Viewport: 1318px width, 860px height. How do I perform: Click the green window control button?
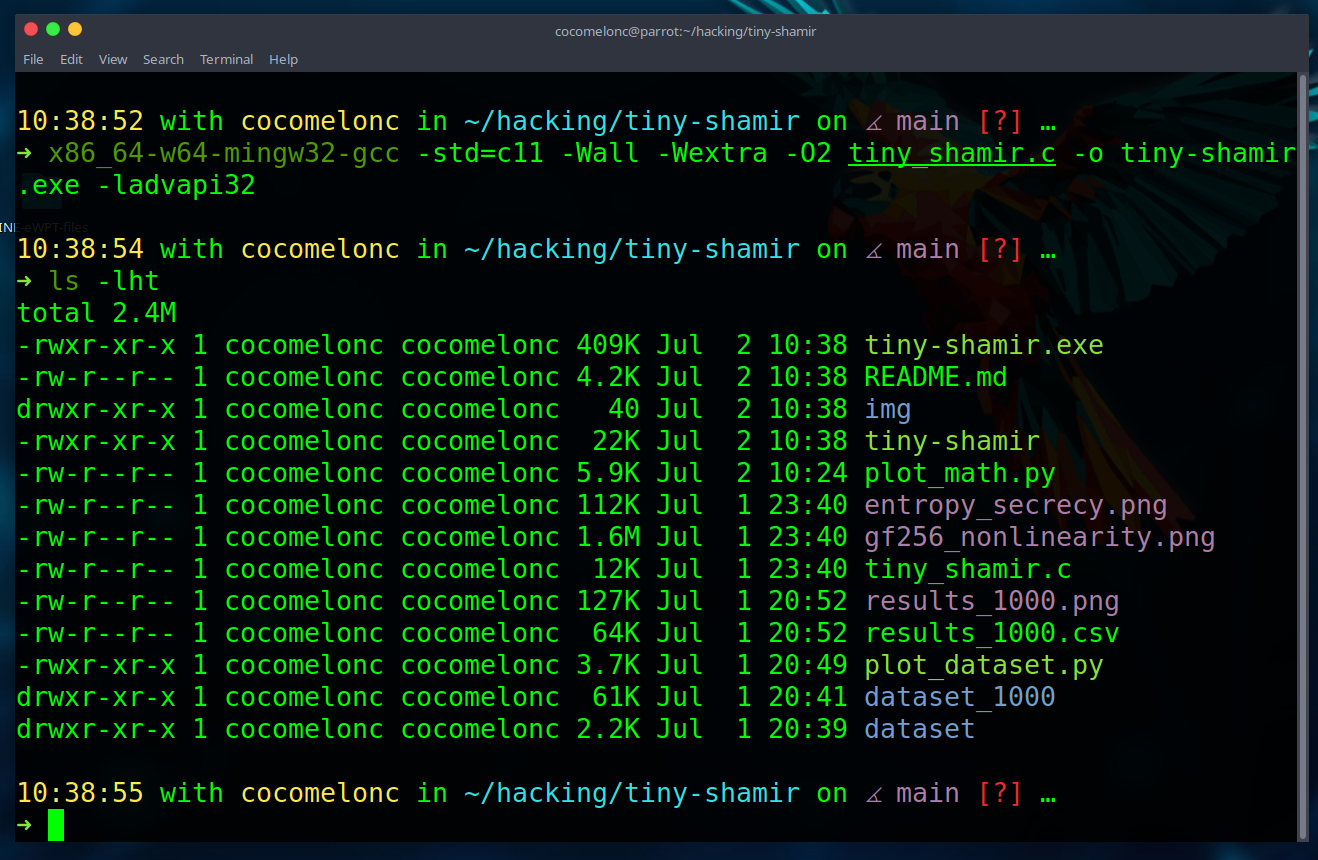[x=53, y=30]
